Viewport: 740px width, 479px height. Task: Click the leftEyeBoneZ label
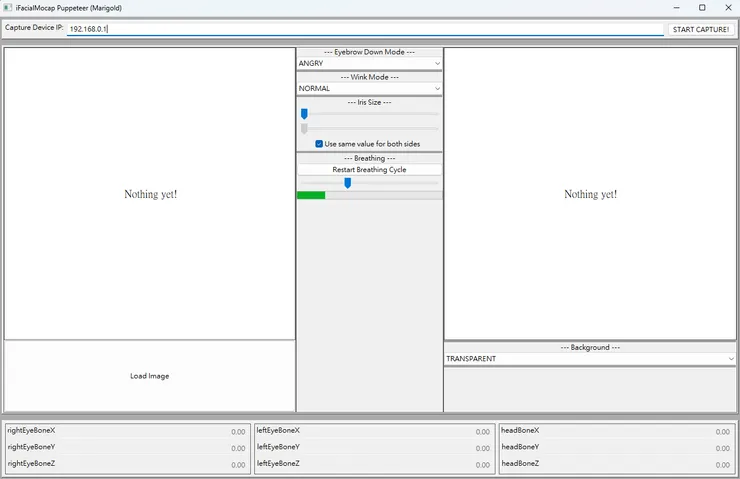[x=278, y=463]
